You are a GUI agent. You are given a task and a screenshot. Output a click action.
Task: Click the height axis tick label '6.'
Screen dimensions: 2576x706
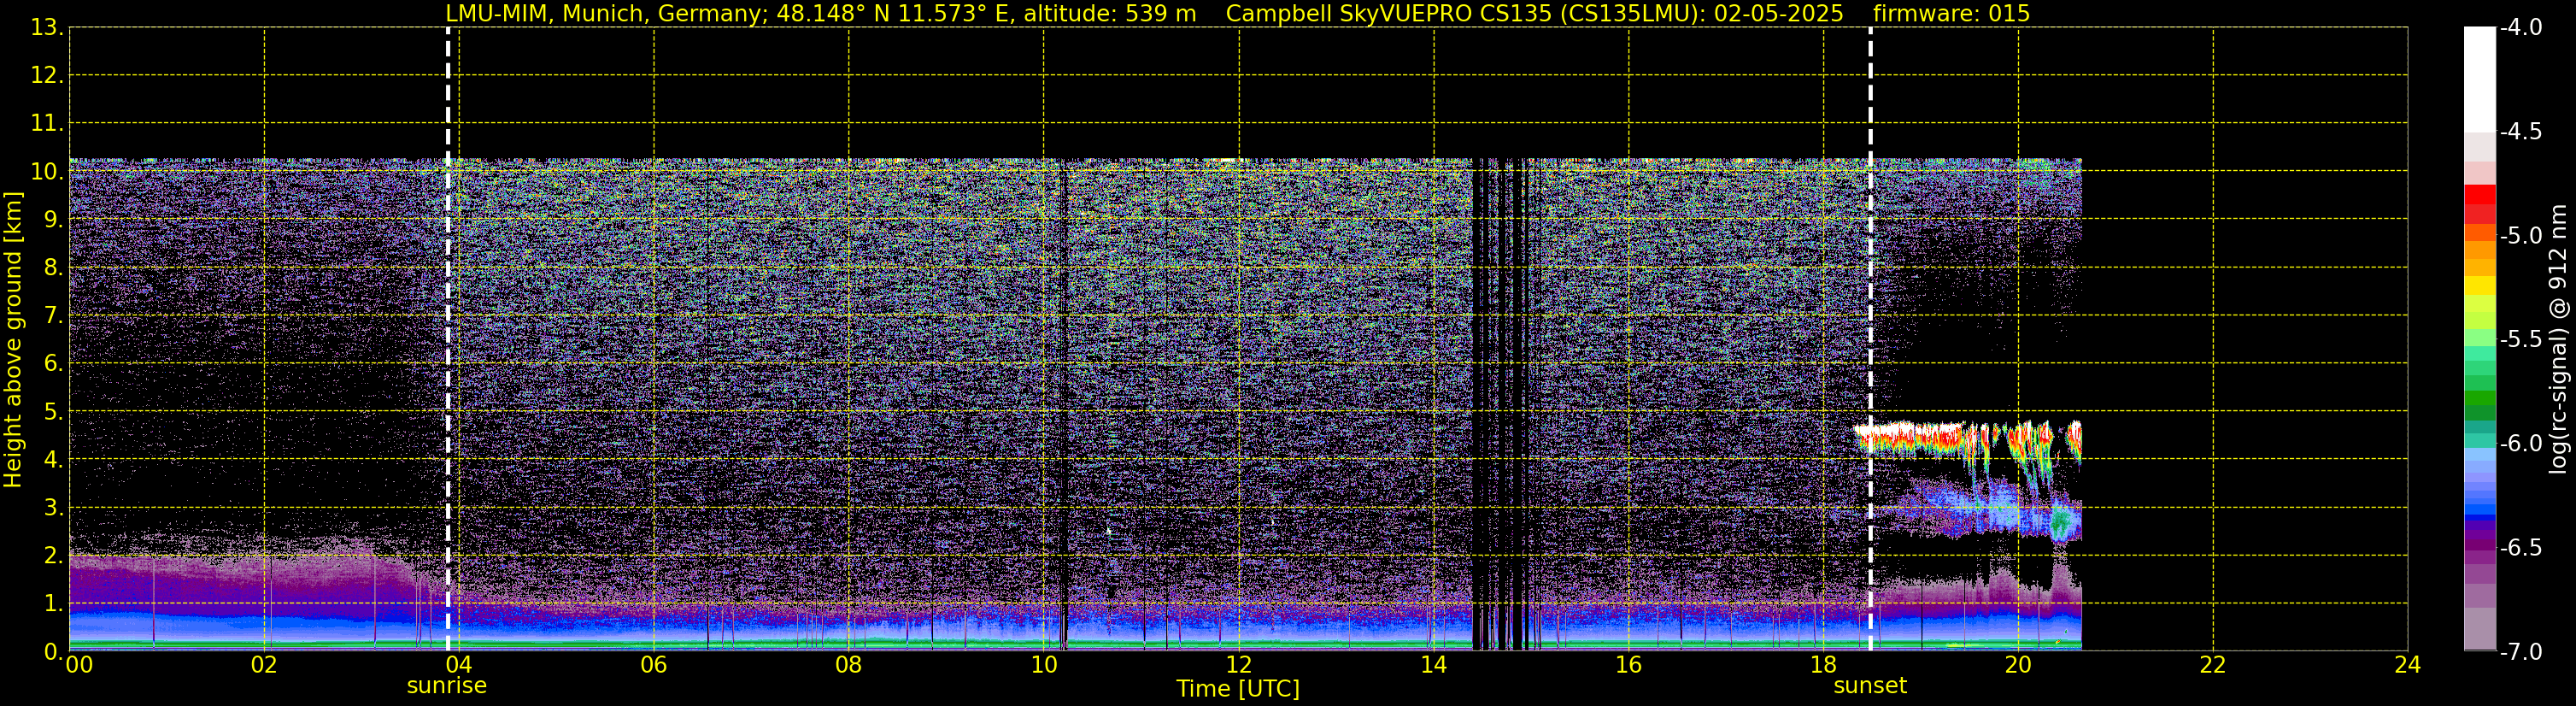(x=53, y=364)
